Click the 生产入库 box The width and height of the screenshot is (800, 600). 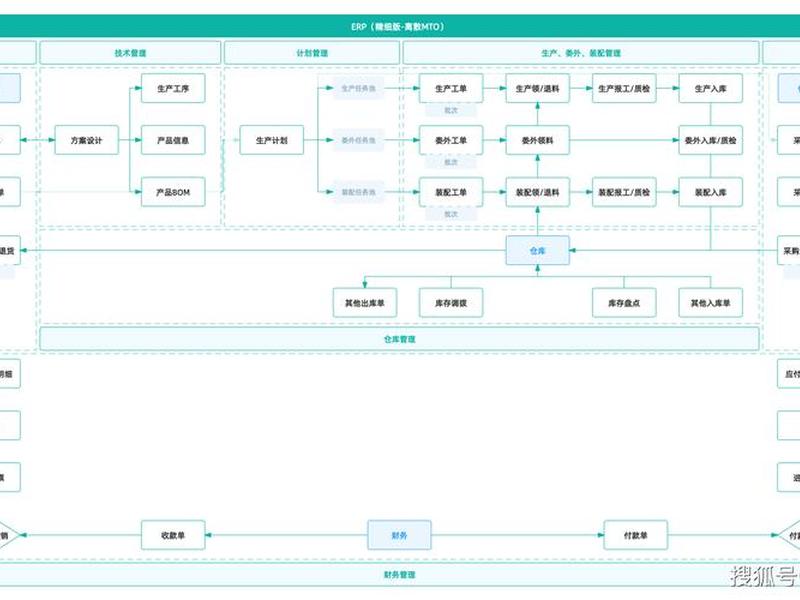click(710, 88)
